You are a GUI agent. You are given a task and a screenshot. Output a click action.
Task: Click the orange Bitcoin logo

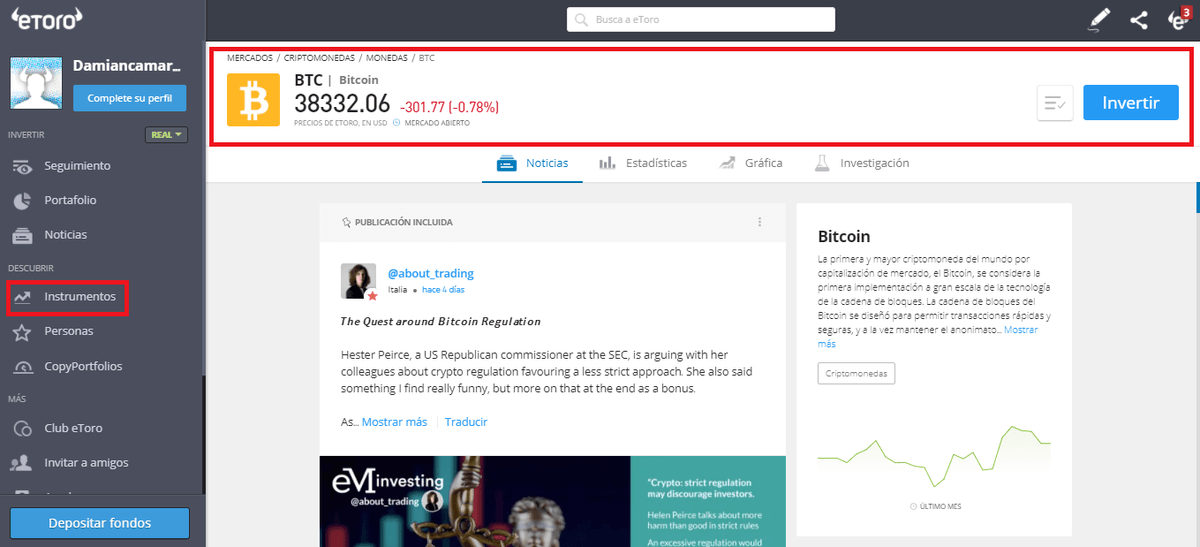coord(253,100)
